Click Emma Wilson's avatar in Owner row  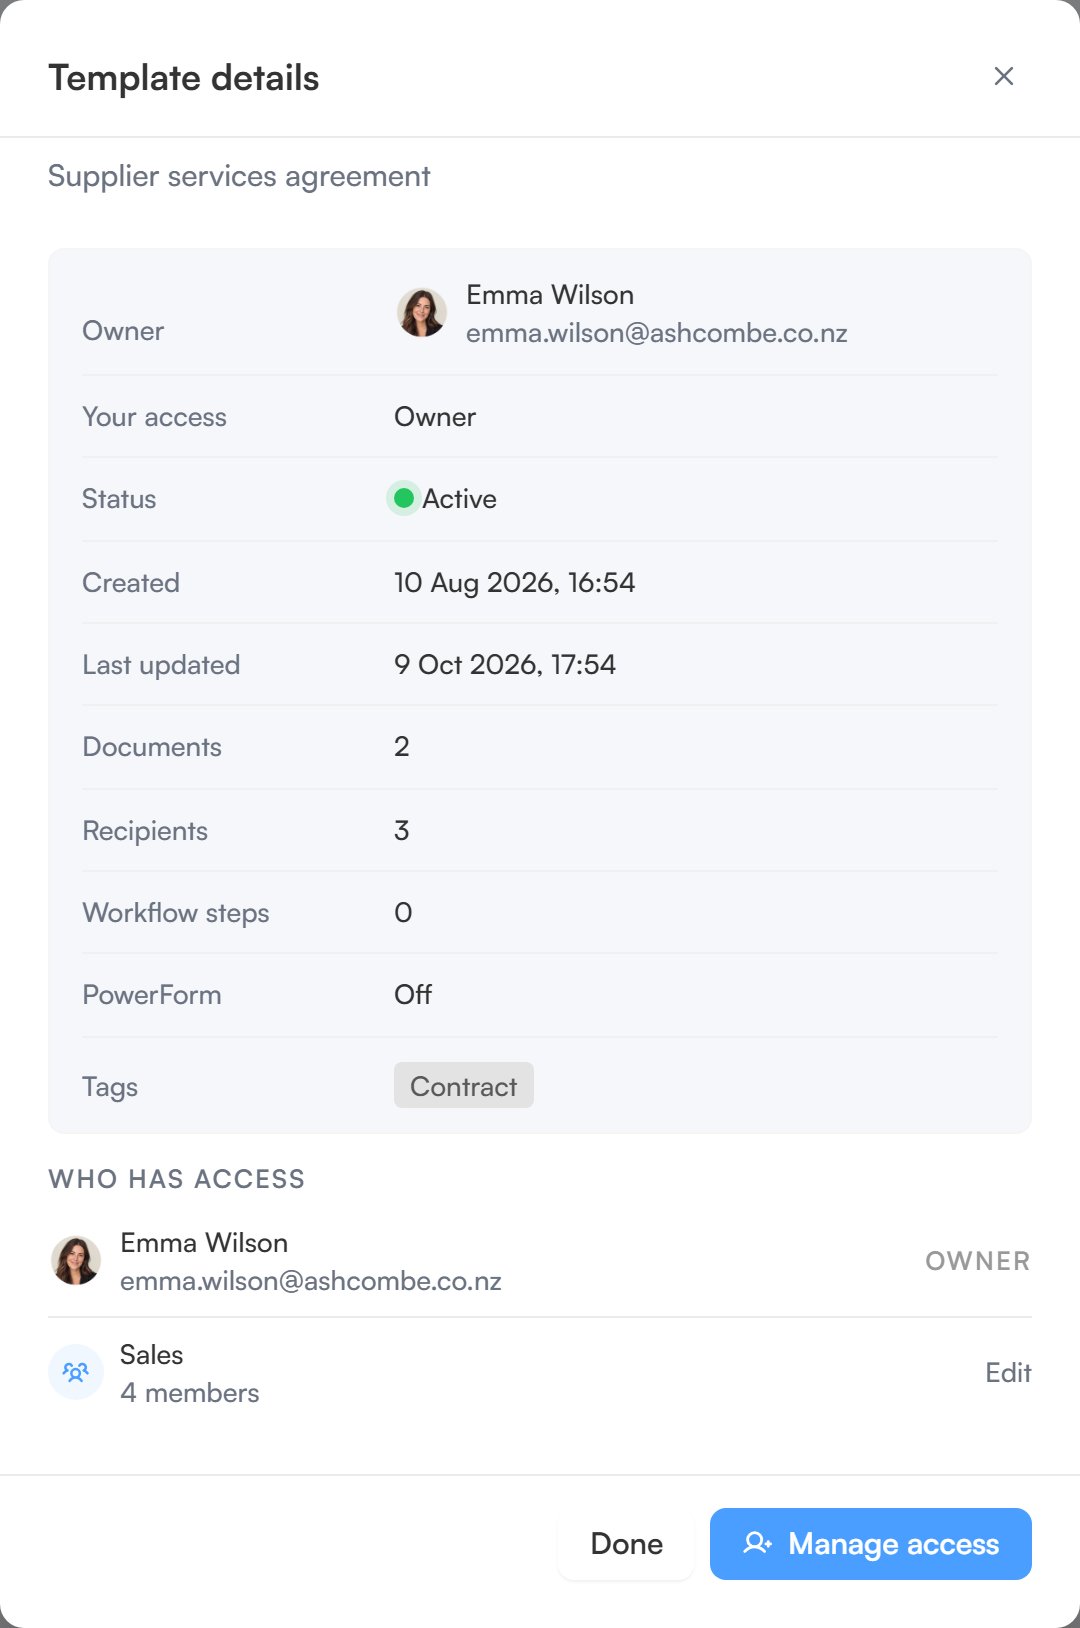pyautogui.click(x=422, y=313)
